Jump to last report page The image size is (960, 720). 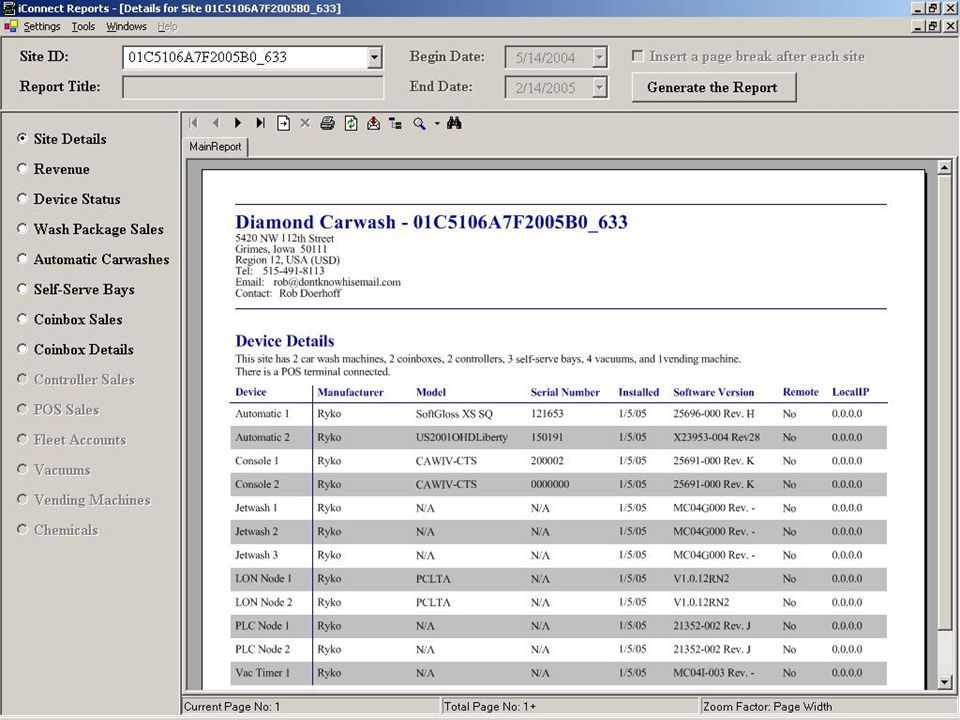[x=261, y=123]
